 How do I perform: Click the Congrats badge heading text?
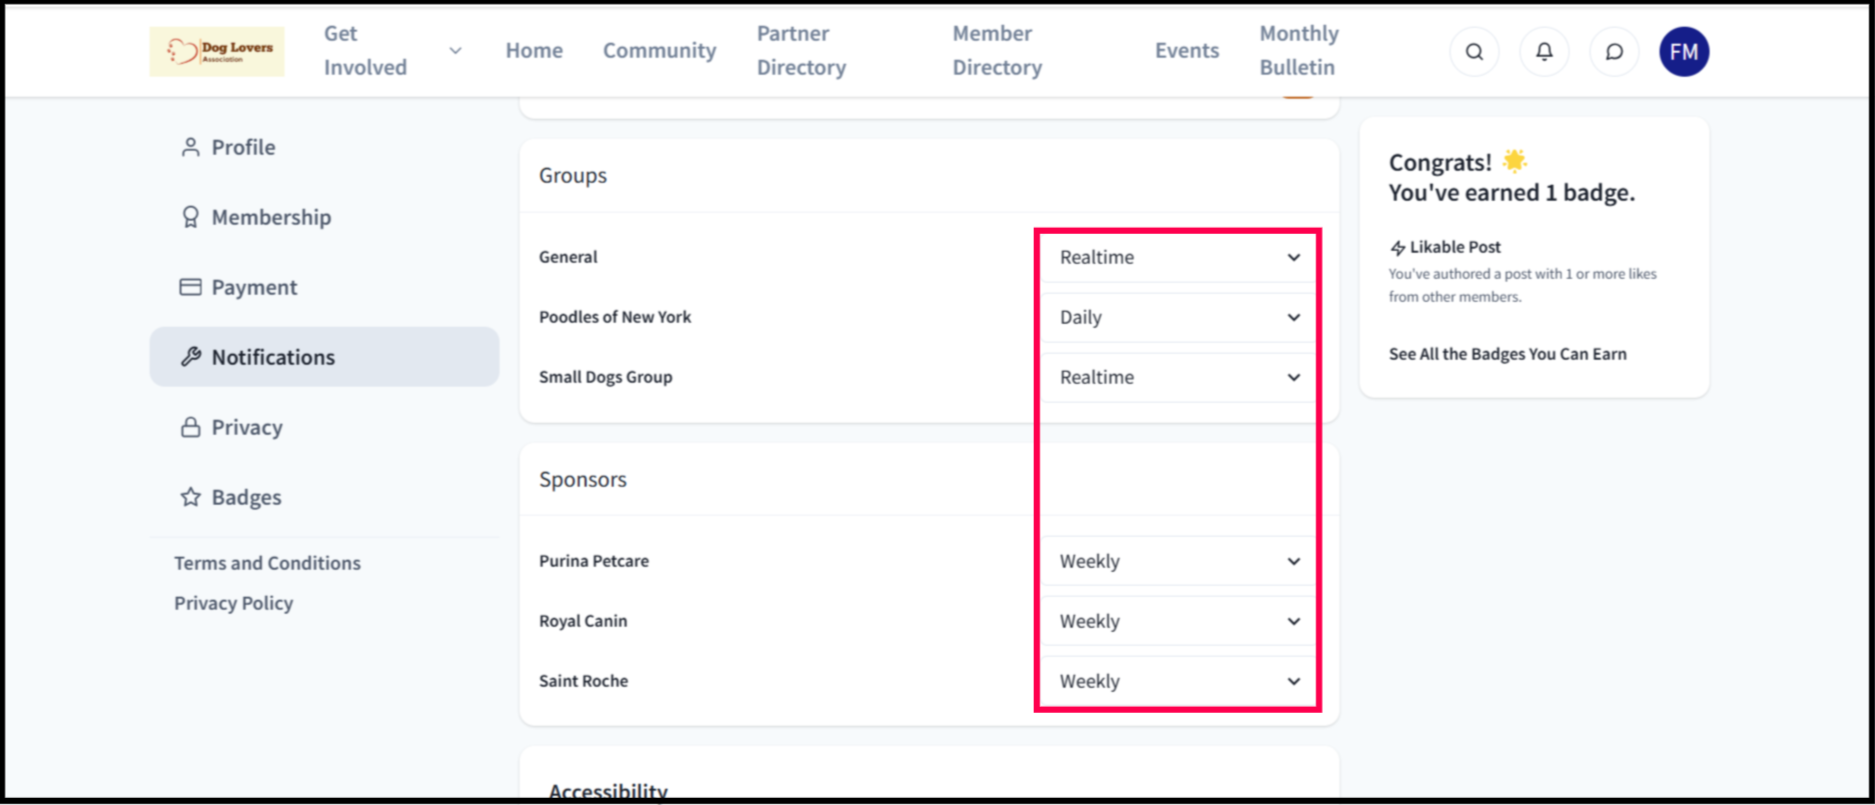1512,177
